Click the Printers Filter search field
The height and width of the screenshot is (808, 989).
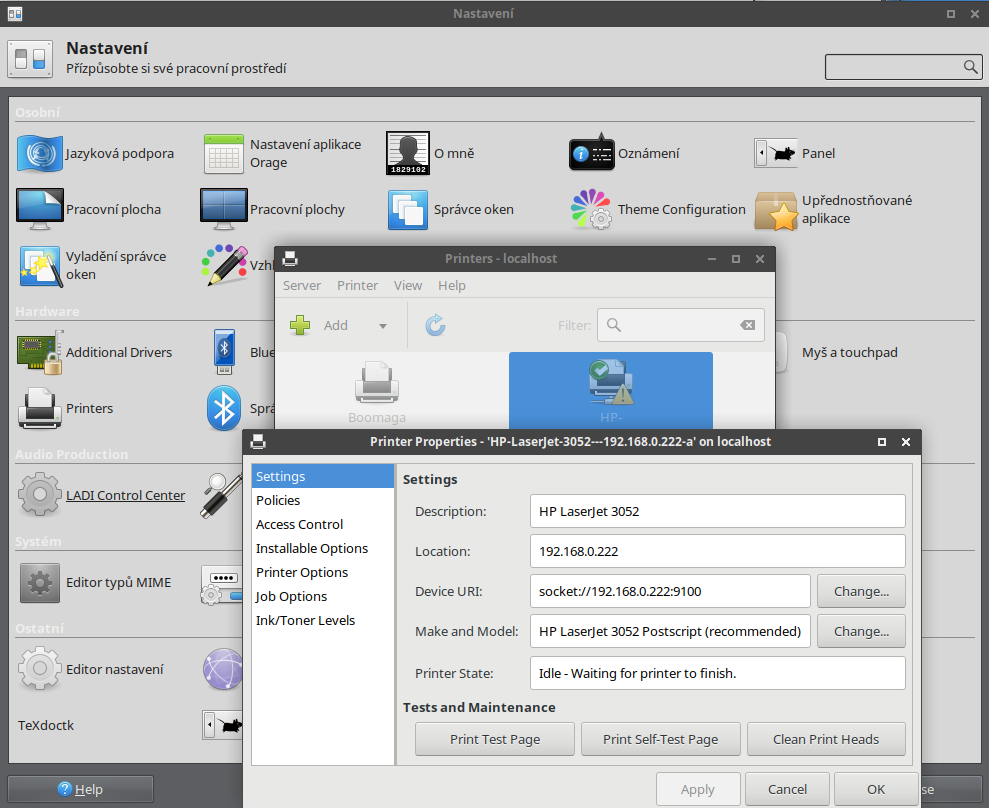coord(681,325)
